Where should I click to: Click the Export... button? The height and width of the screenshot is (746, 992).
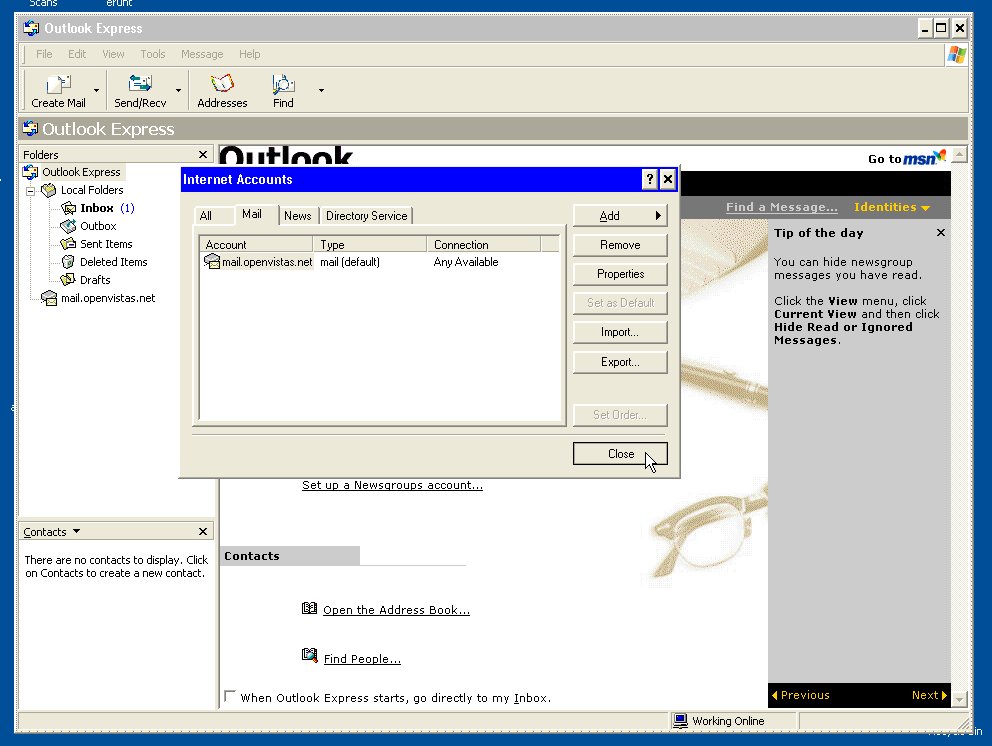(x=620, y=362)
